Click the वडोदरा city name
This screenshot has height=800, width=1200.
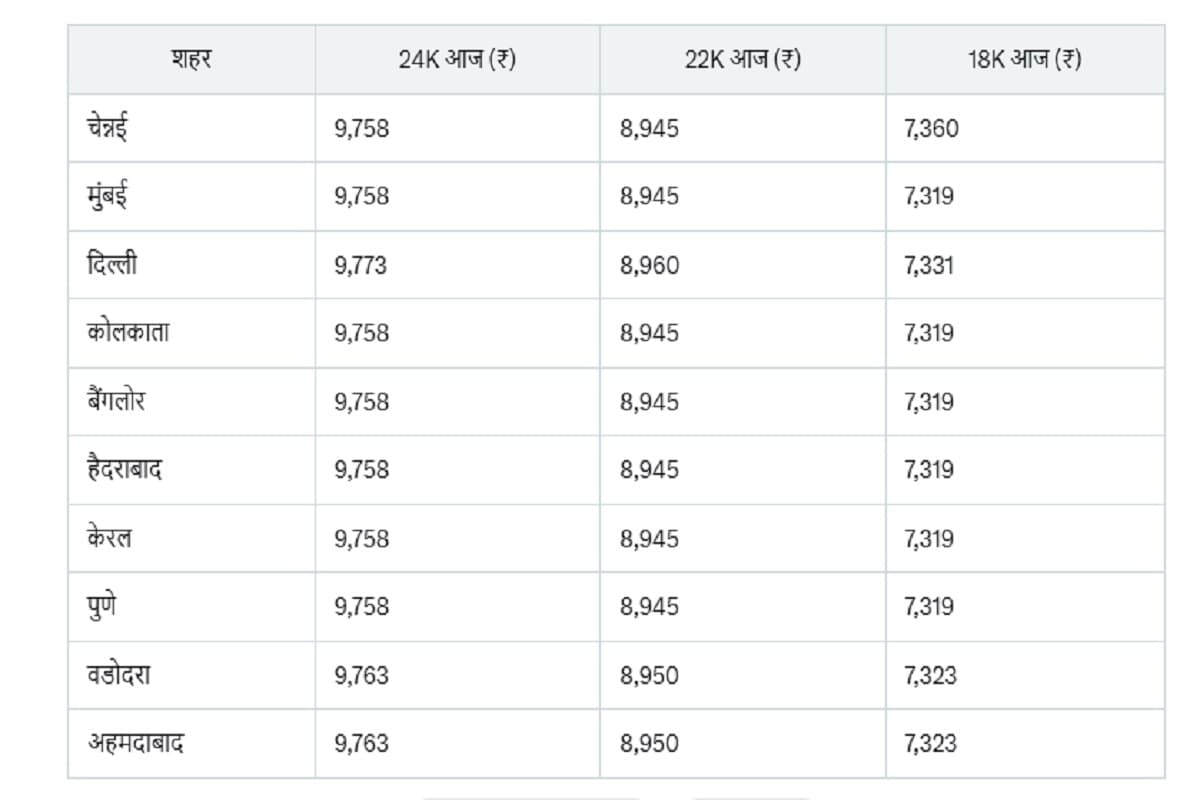[119, 676]
